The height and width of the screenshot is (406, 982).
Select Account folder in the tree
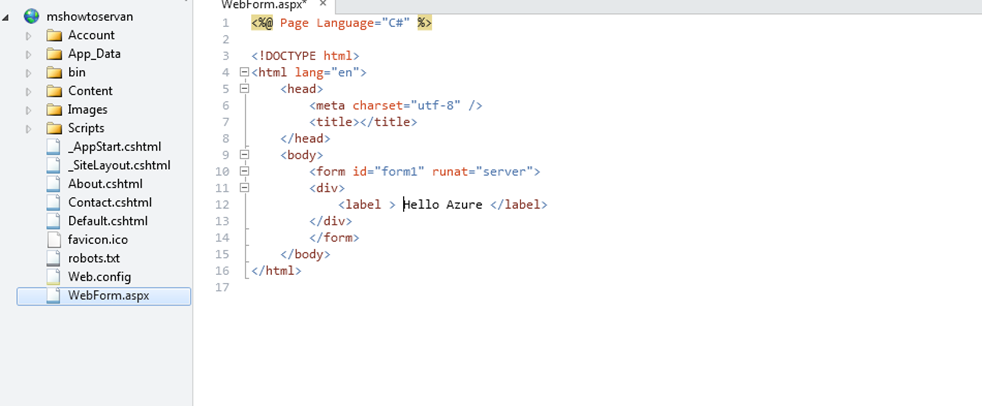[91, 35]
